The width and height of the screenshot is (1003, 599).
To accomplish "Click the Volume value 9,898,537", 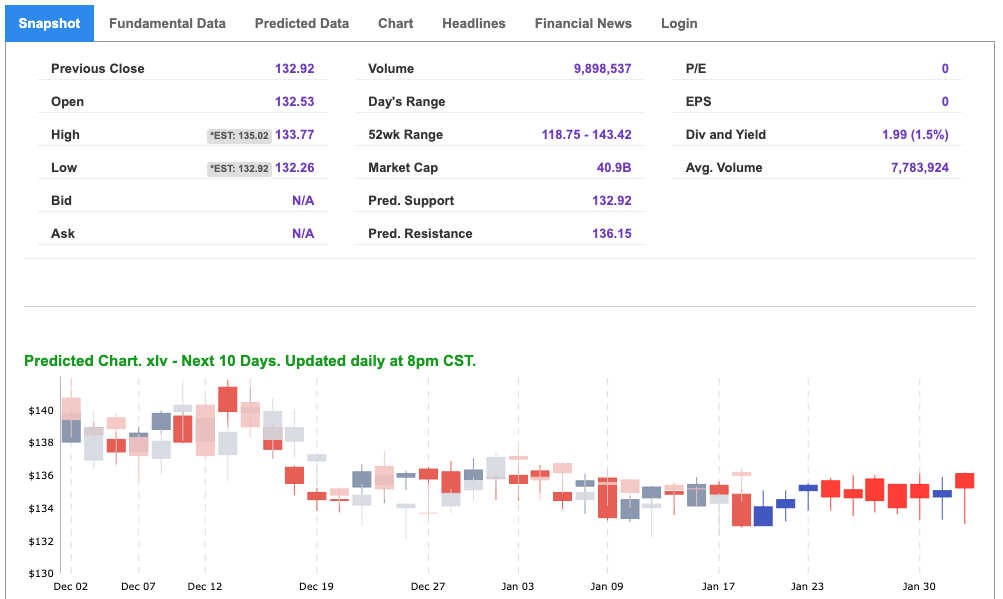I will [602, 68].
